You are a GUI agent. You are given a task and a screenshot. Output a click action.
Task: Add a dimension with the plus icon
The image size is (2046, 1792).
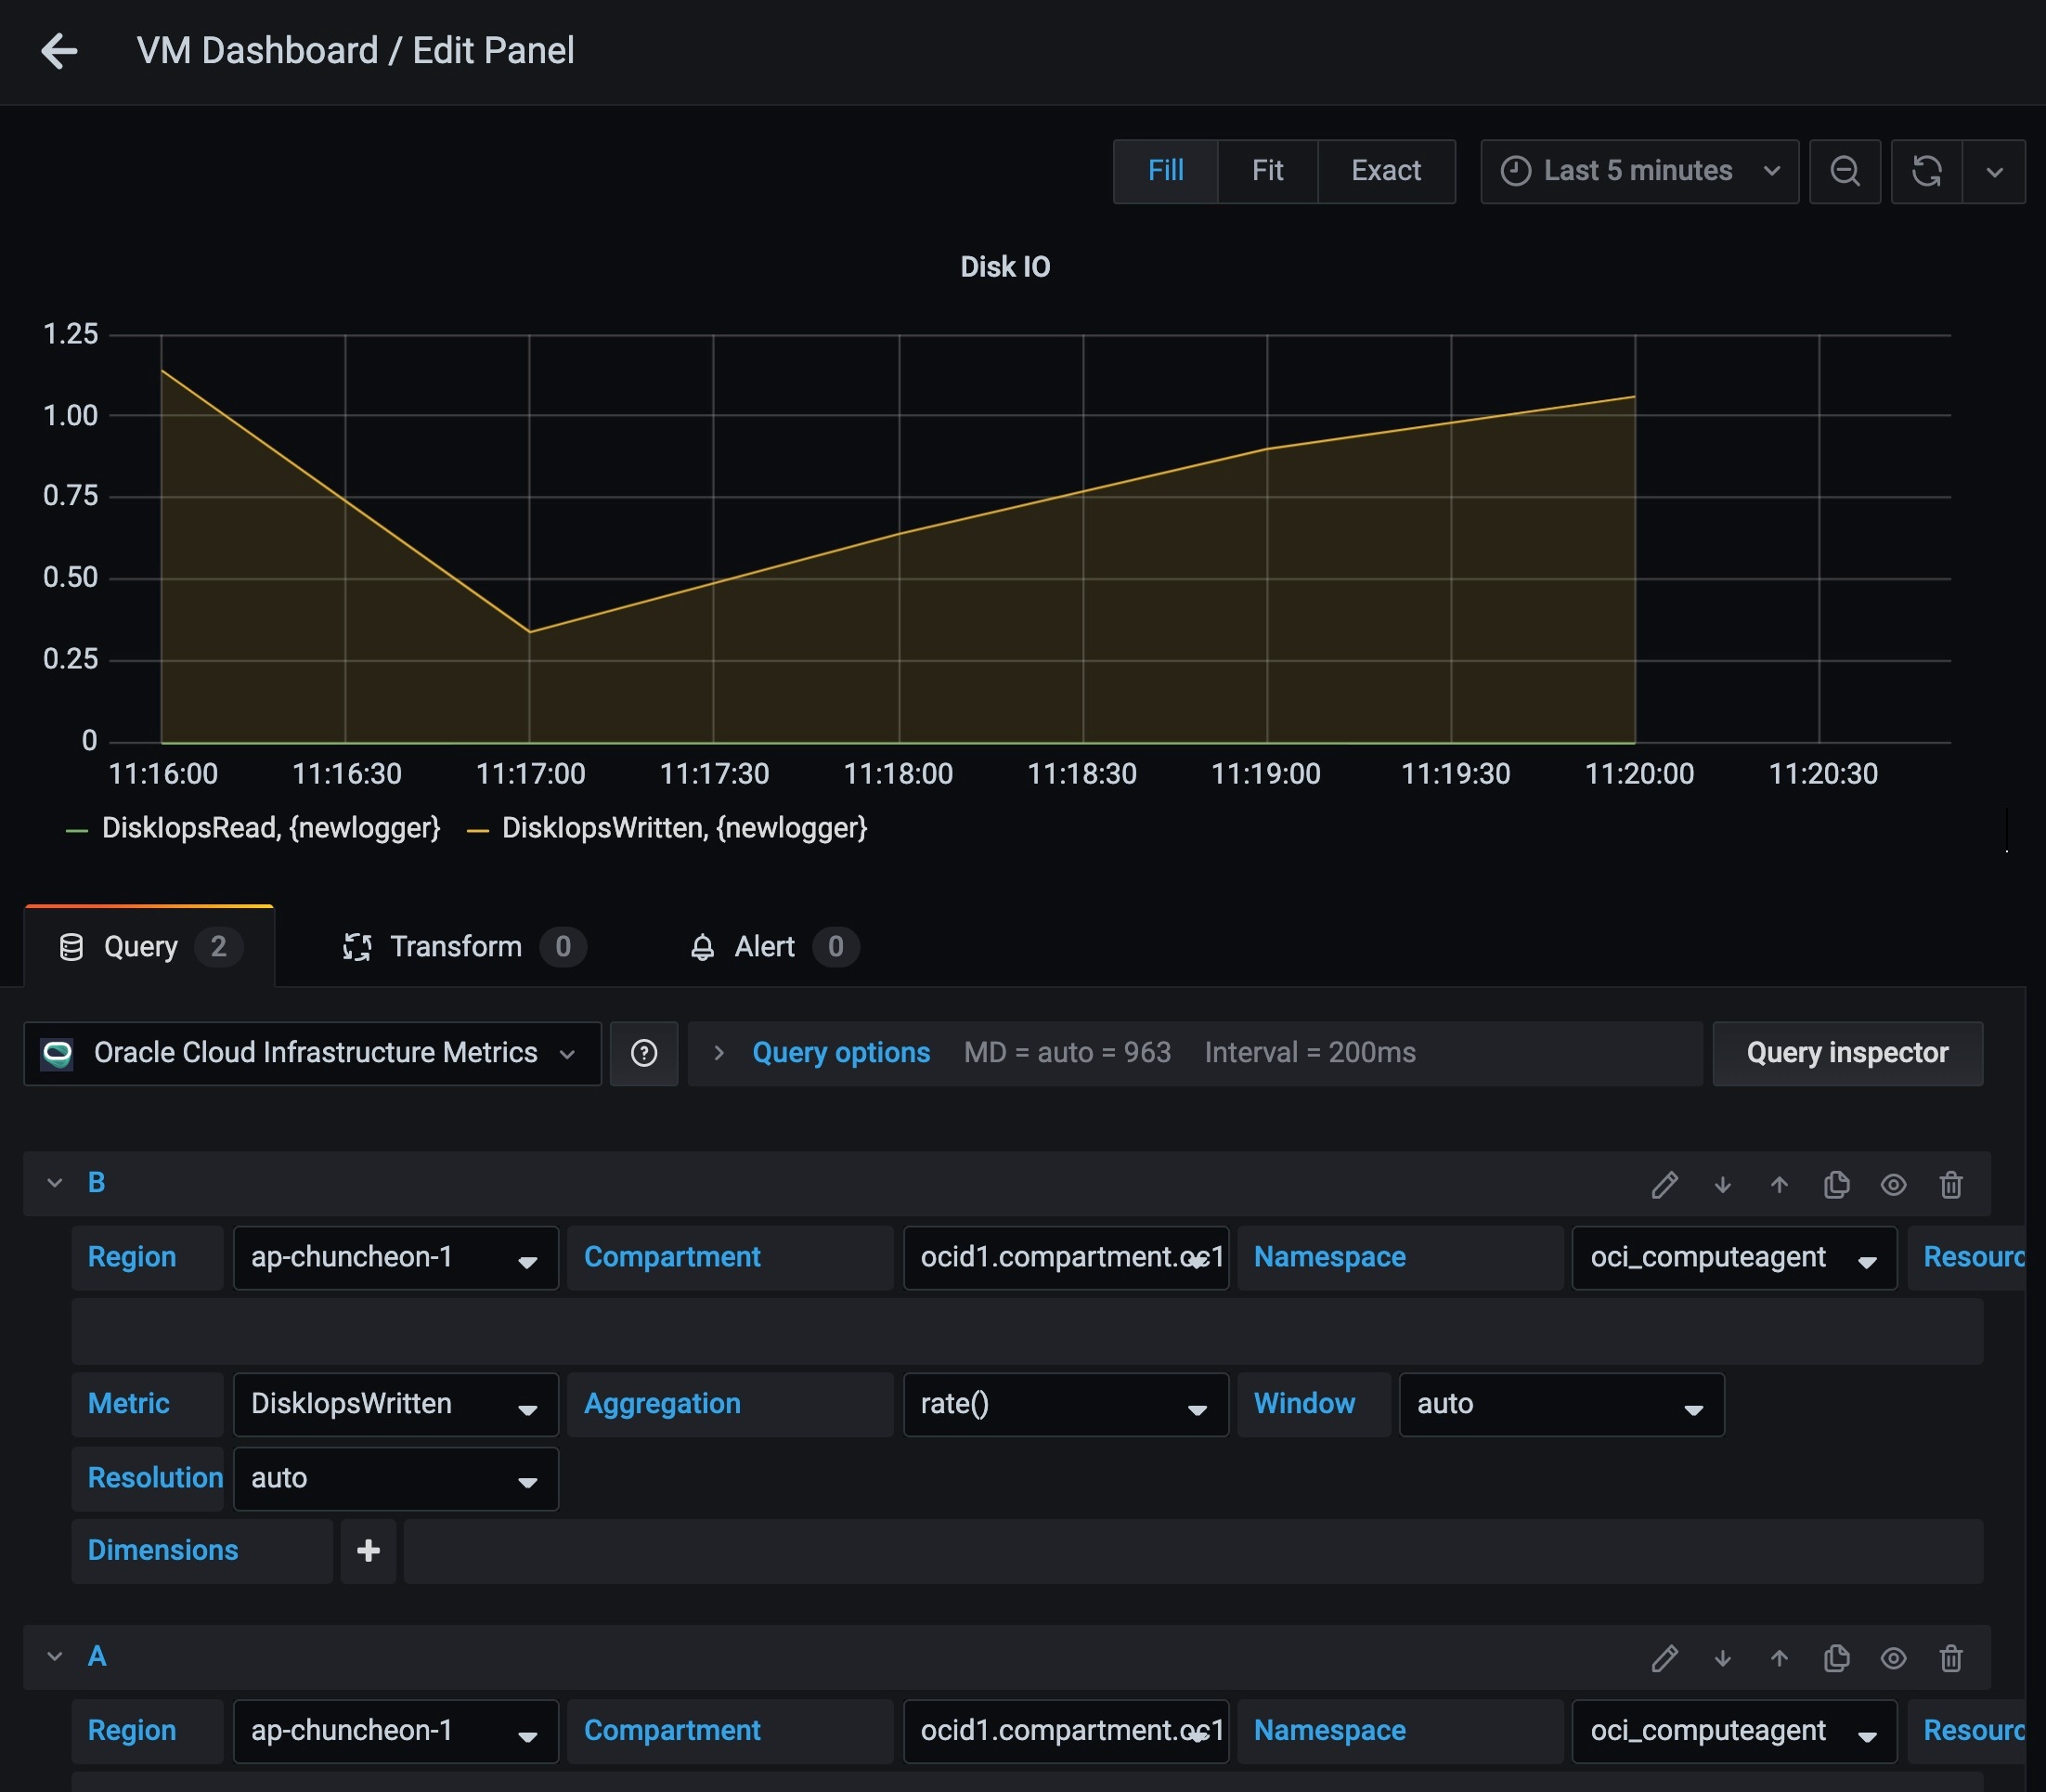pos(367,1550)
